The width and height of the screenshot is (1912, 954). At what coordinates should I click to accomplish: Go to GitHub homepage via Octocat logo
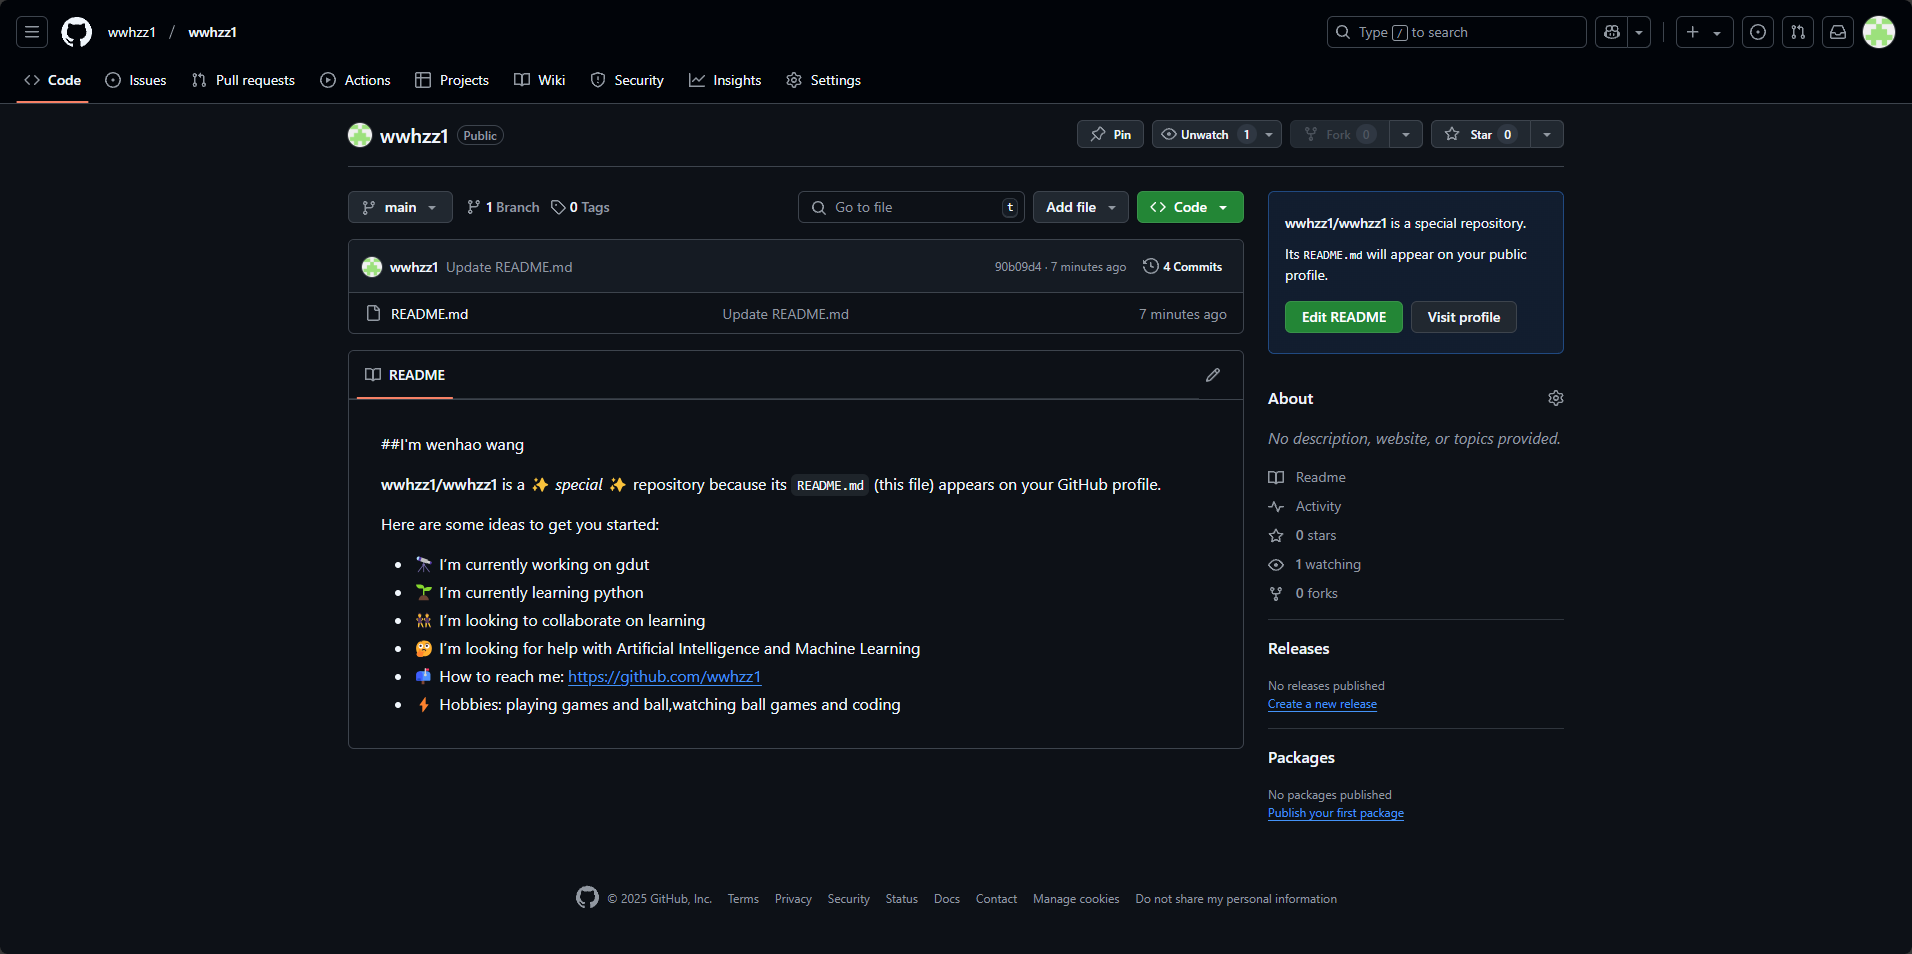77,32
